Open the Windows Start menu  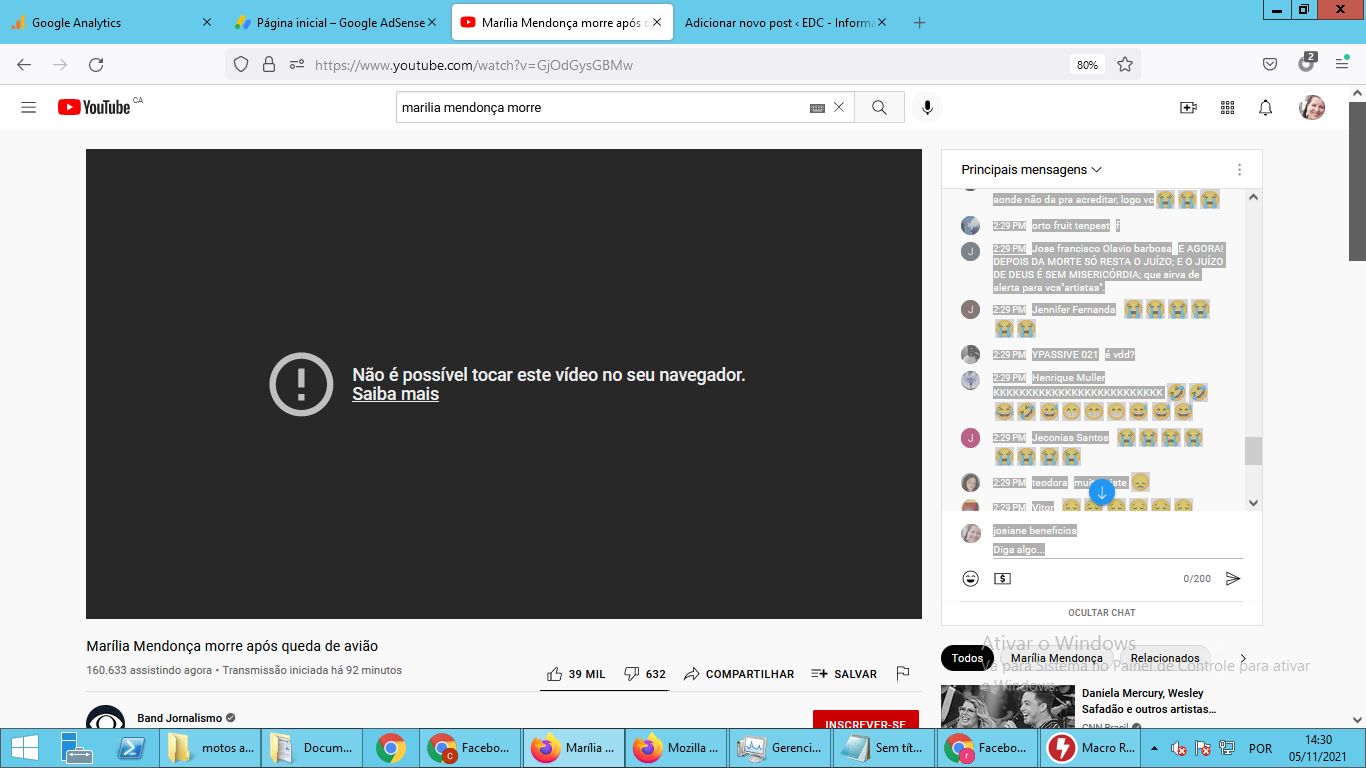[24, 748]
